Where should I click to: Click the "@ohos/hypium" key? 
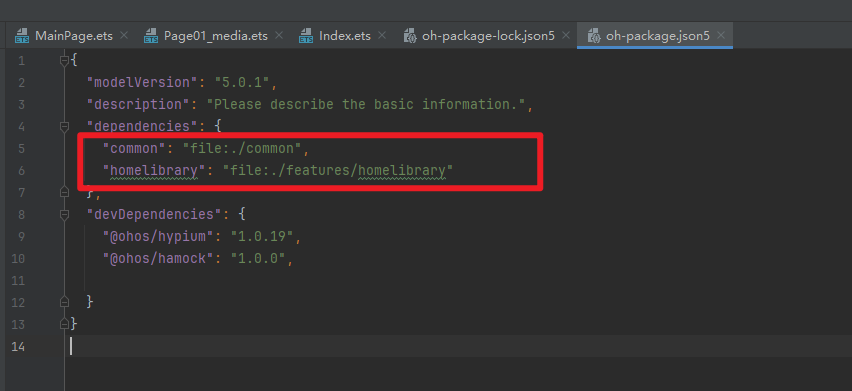pyautogui.click(x=158, y=237)
